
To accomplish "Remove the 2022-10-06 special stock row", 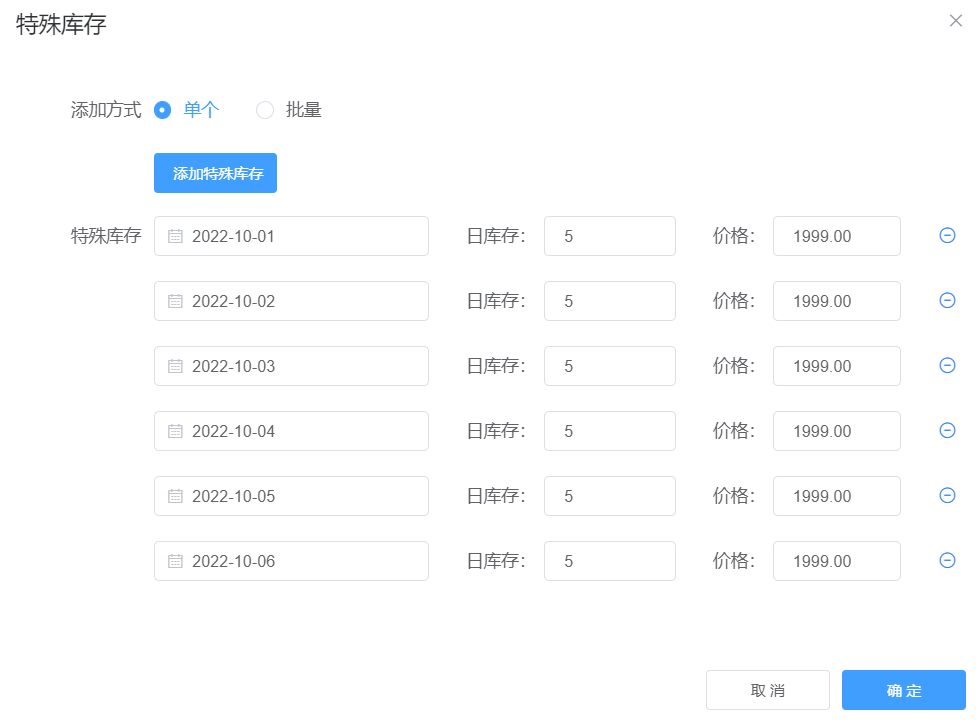I will (x=947, y=561).
